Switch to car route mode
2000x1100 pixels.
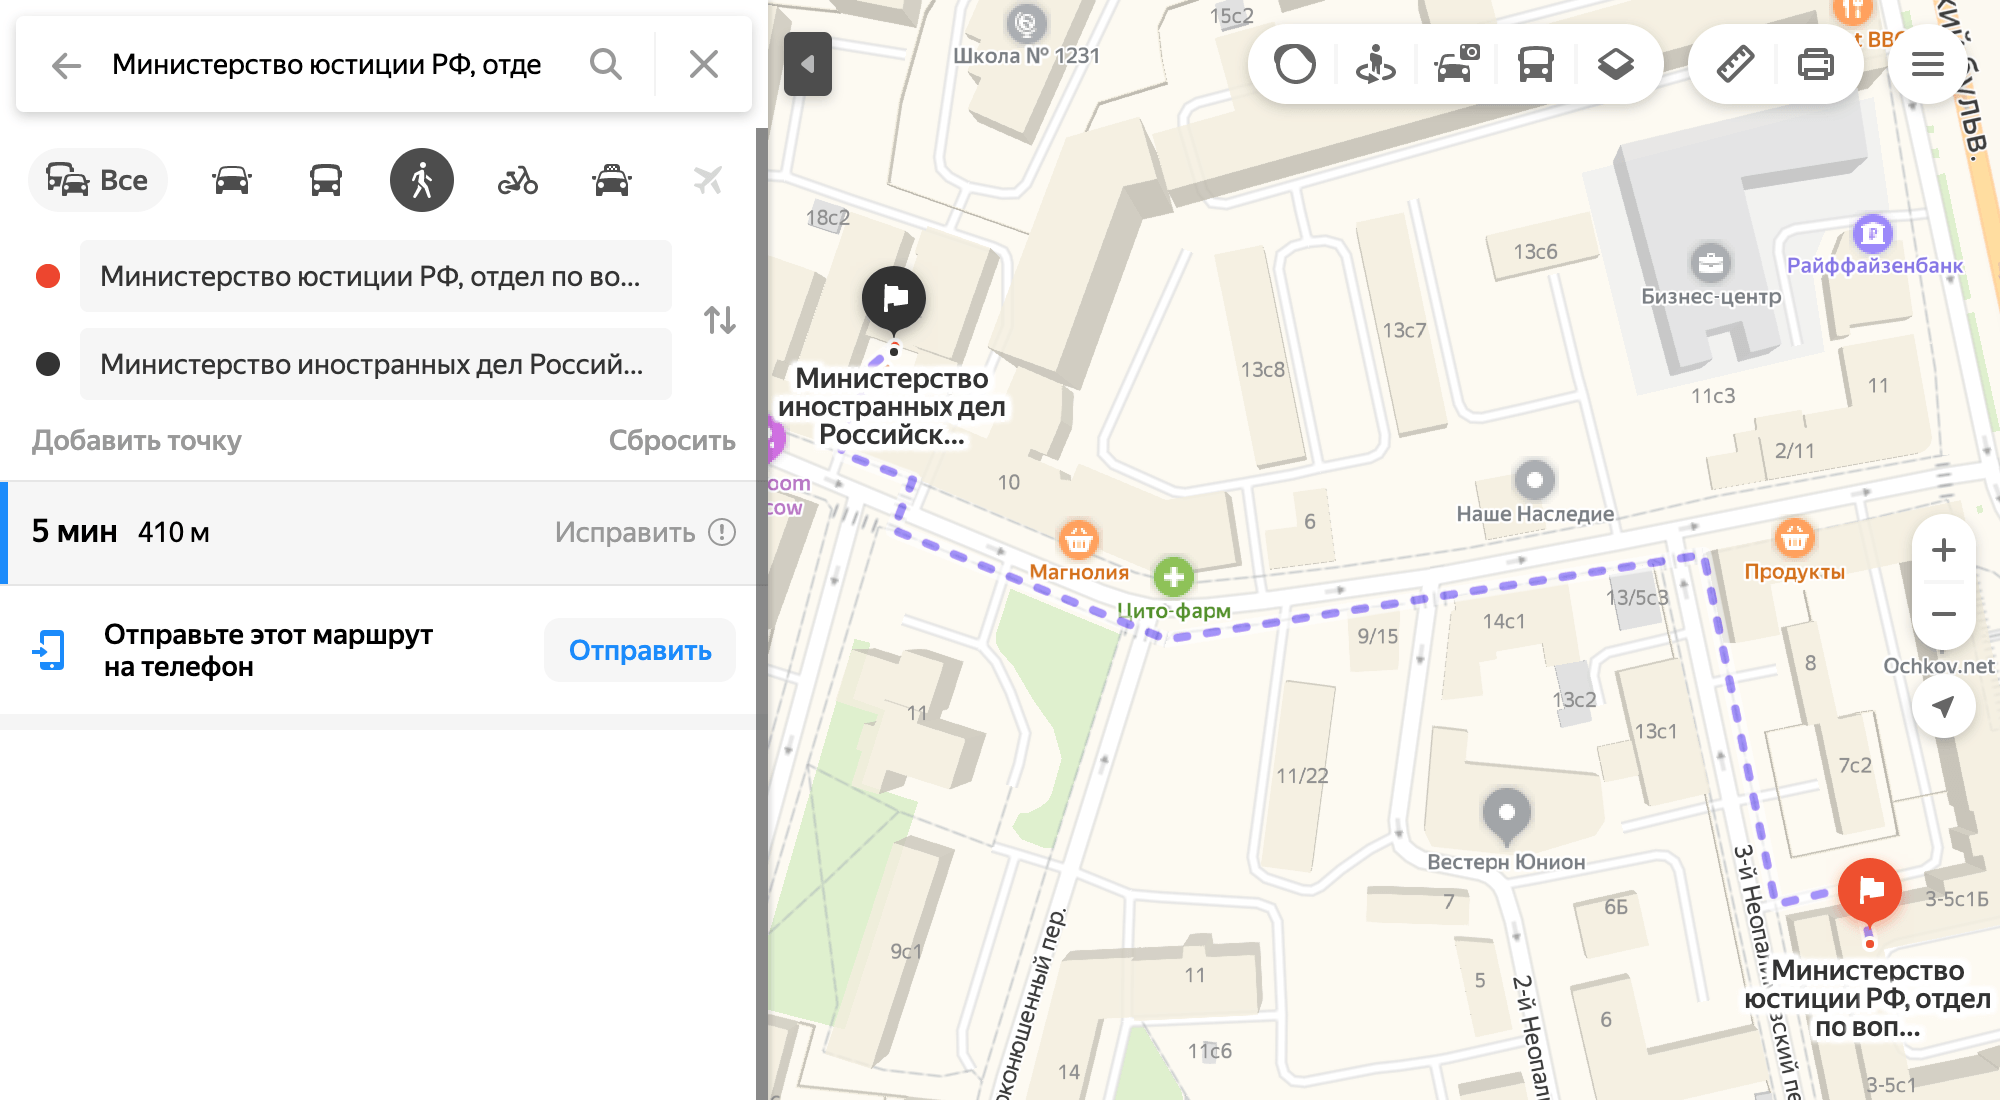point(231,181)
